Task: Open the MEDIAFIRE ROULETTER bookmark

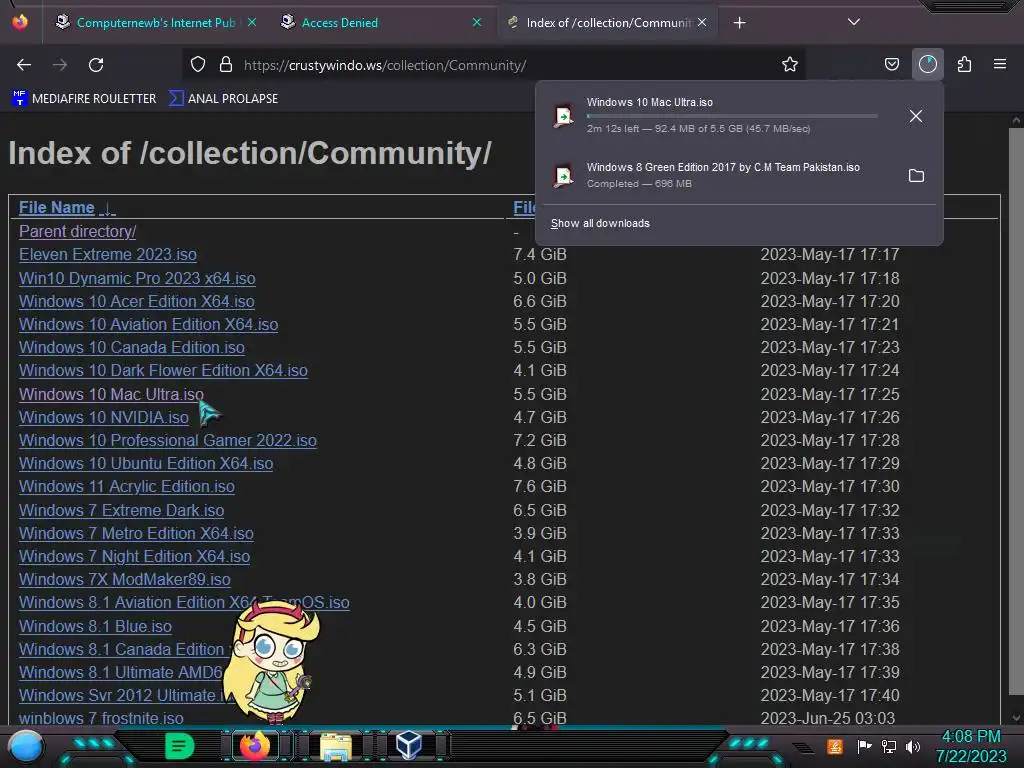Action: pyautogui.click(x=84, y=99)
